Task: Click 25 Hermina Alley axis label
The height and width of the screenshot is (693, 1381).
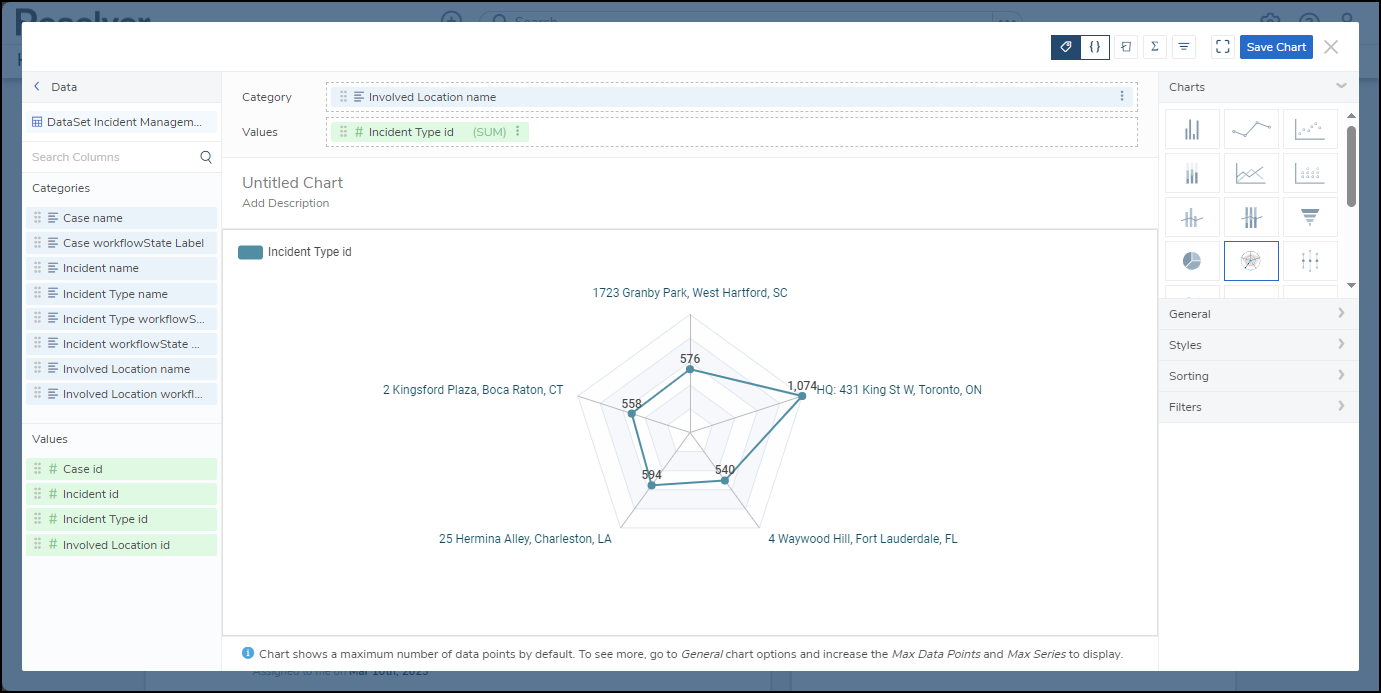Action: (525, 538)
